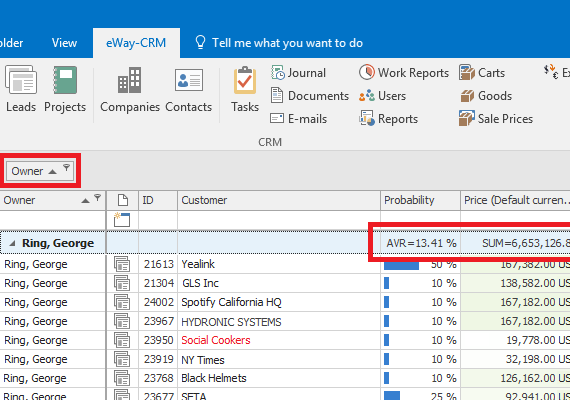Open the Tasks clipboard icon
This screenshot has height=400, width=570.
coord(245,80)
